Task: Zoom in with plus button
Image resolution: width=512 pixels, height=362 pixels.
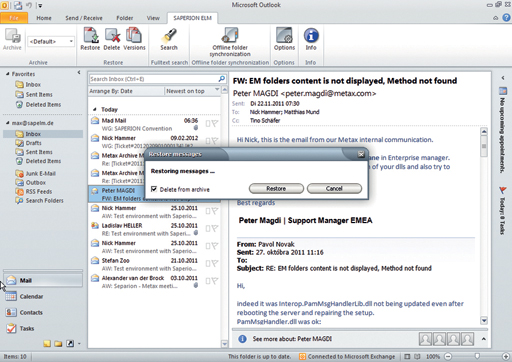Action: (506, 356)
